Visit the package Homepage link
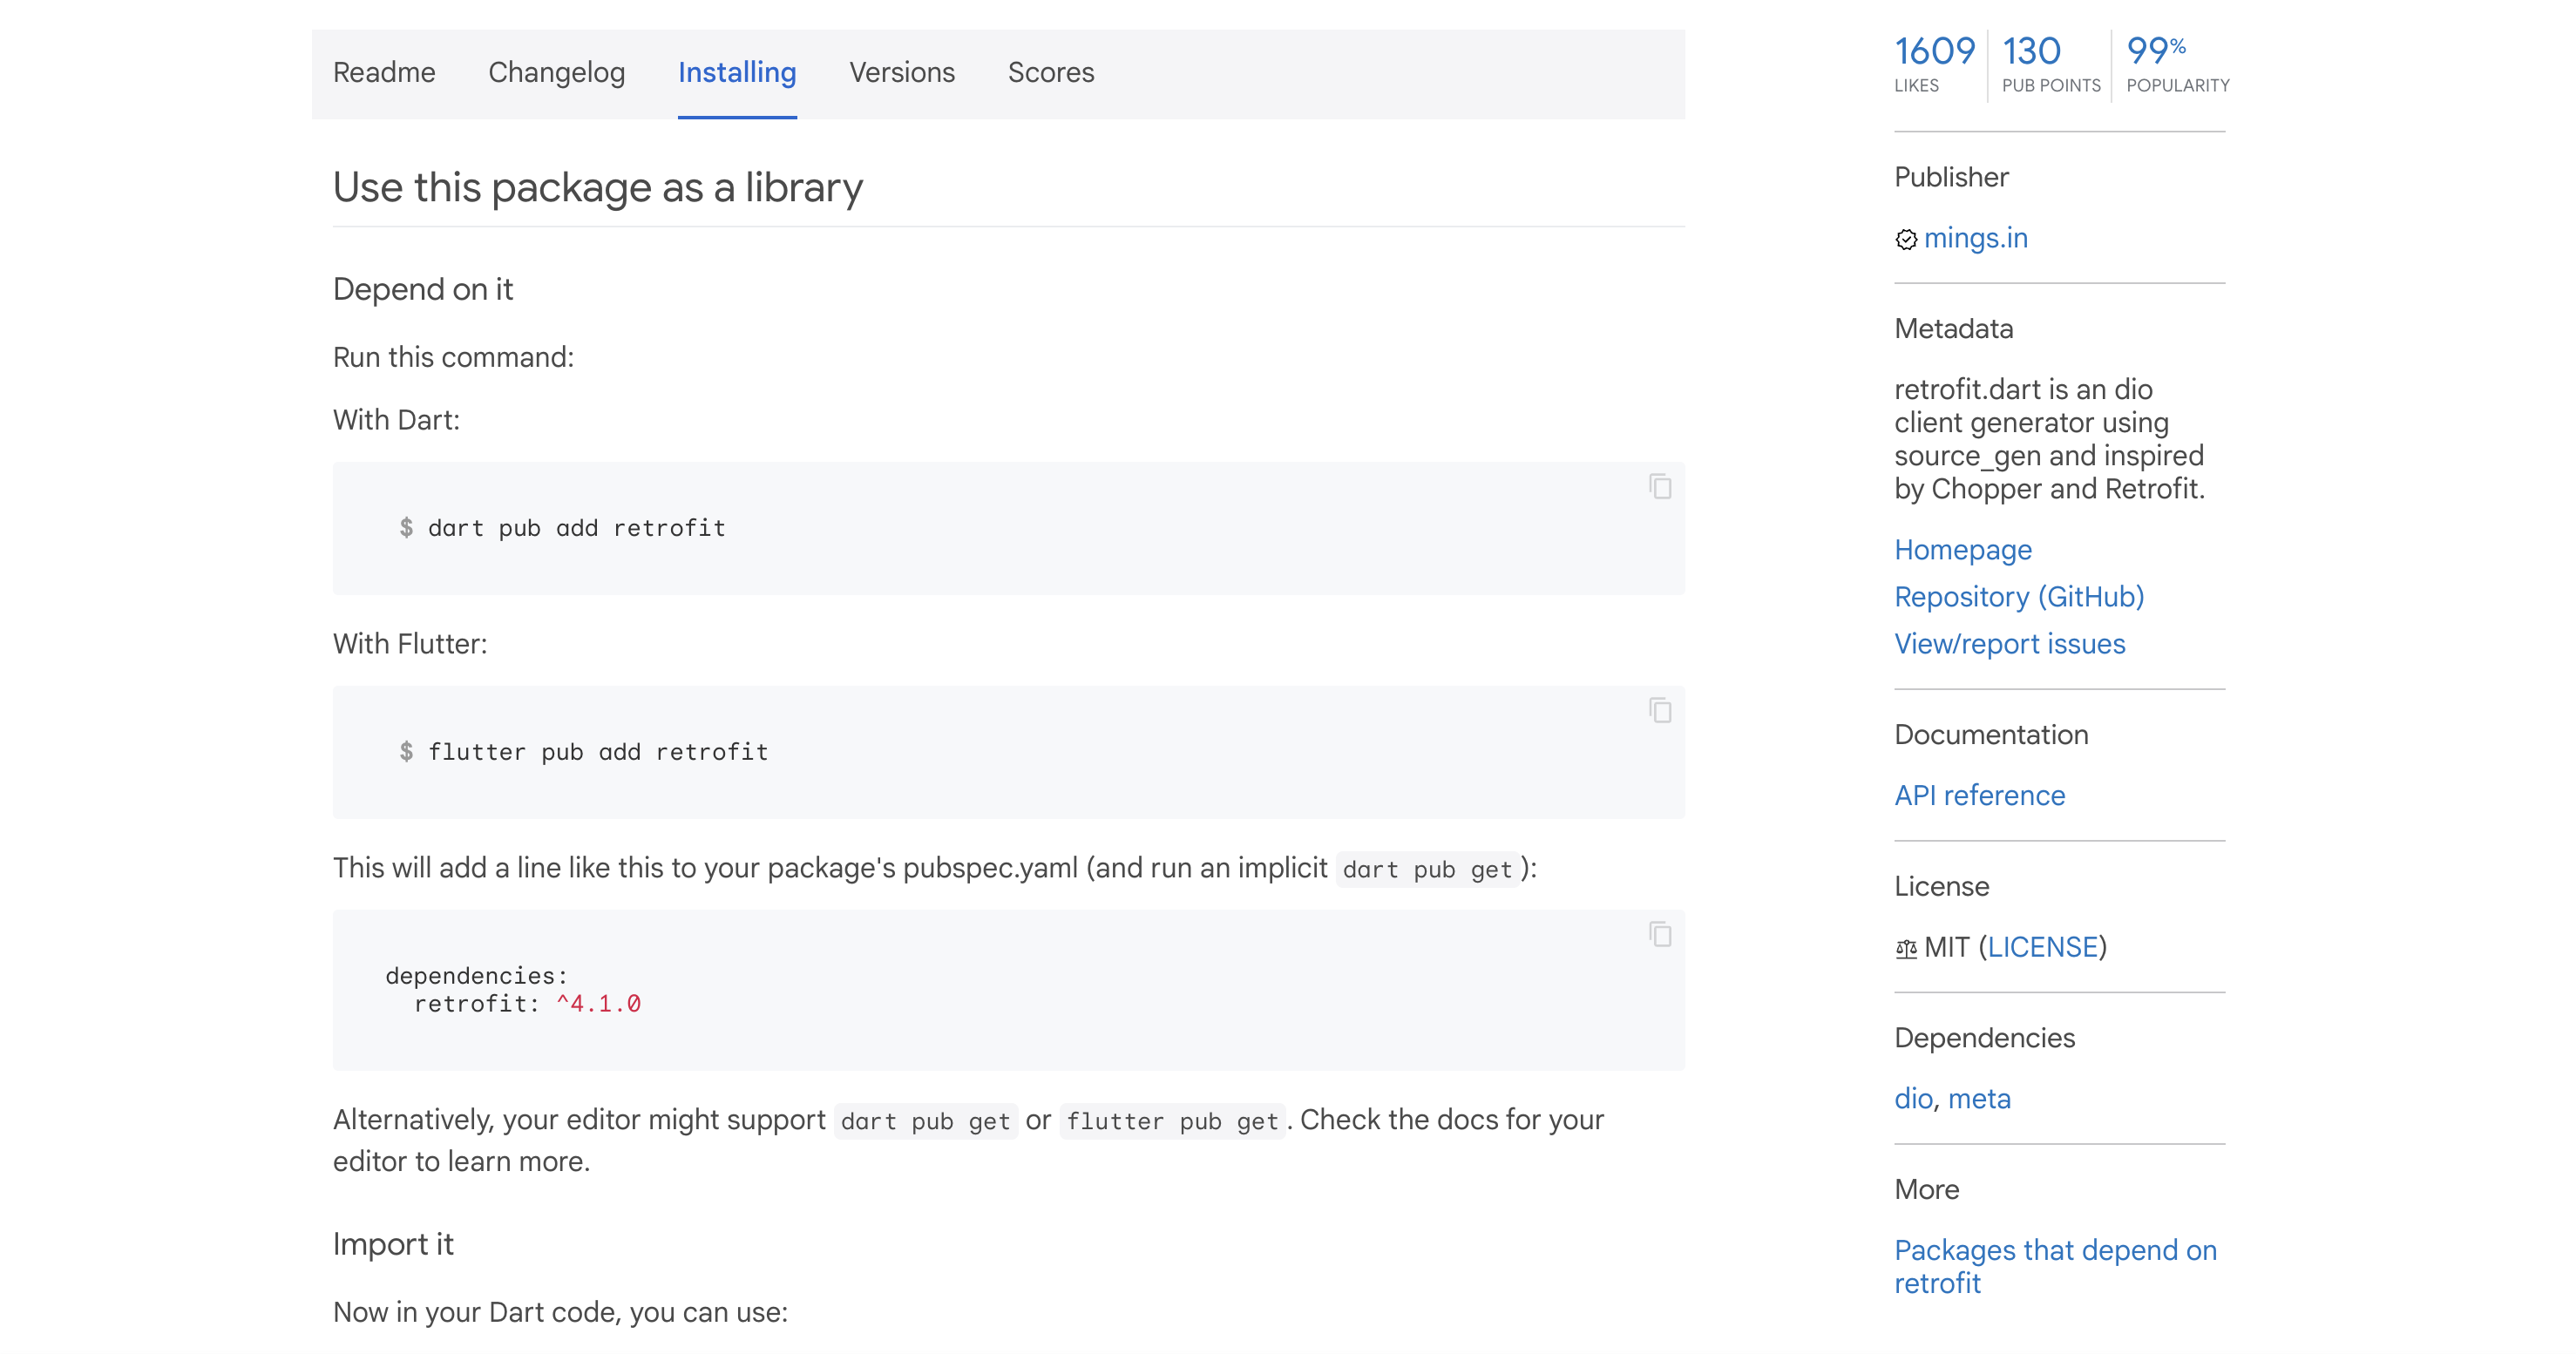Screen dimensions: 2576x1354 pyautogui.click(x=1962, y=550)
